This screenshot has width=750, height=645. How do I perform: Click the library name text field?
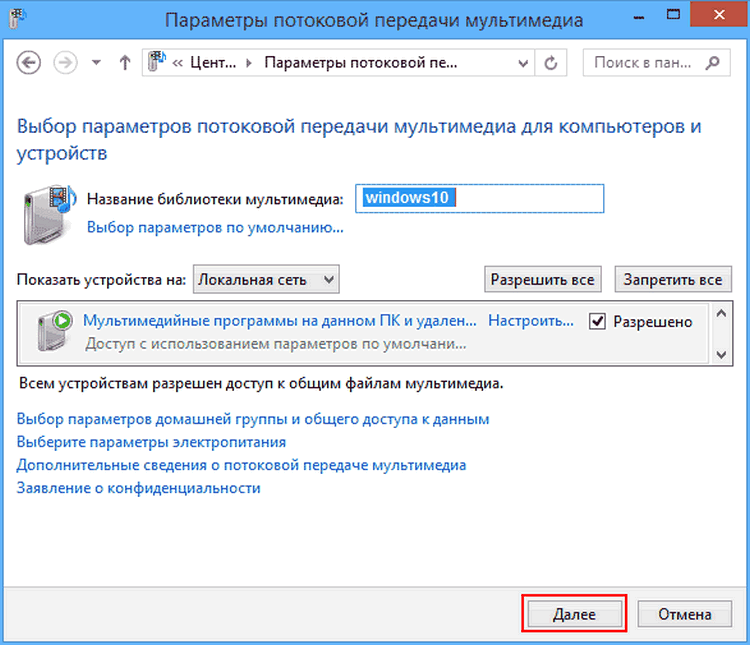point(481,198)
